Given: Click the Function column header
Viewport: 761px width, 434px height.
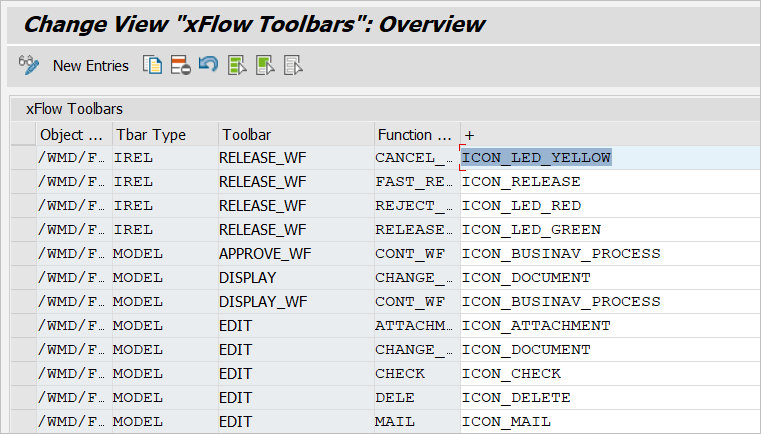Looking at the screenshot, I should point(415,134).
